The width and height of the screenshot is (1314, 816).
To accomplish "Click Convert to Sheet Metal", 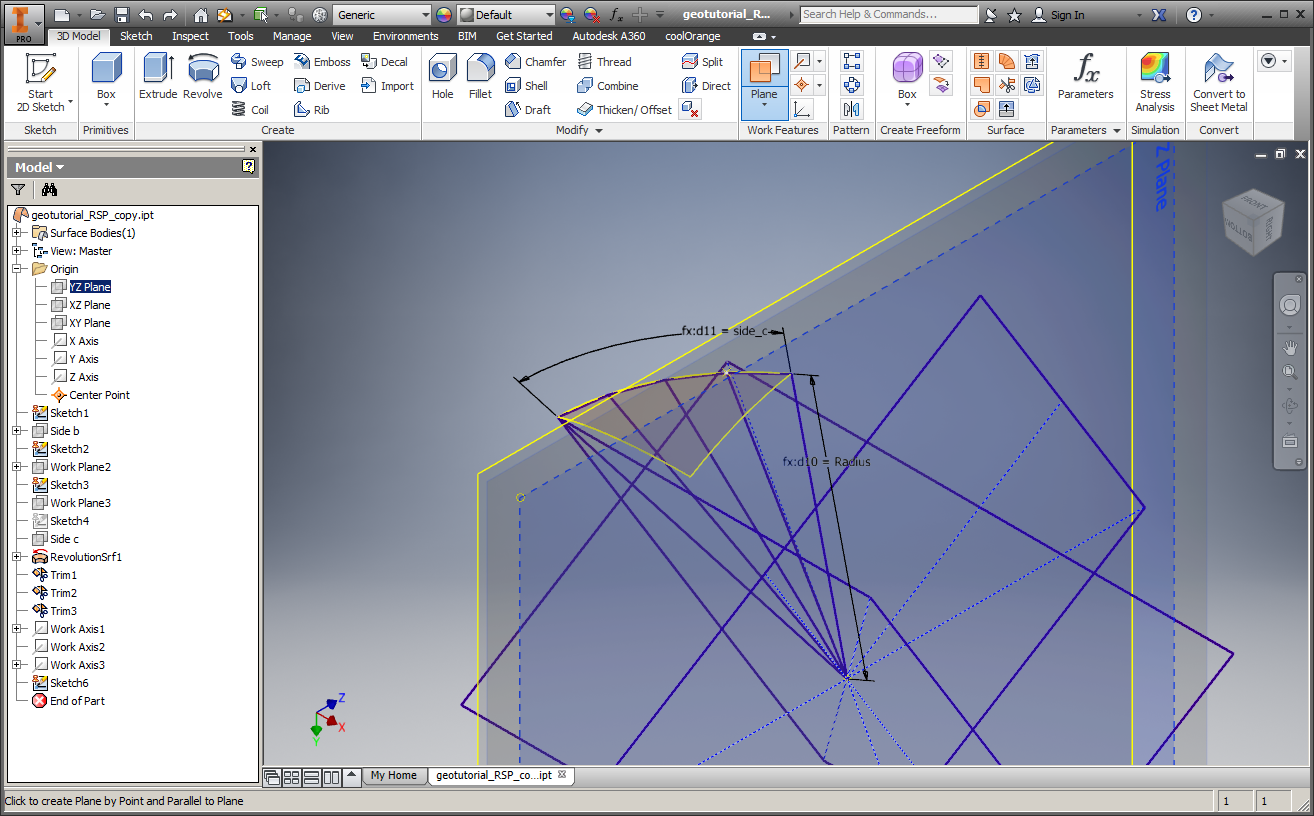I will pyautogui.click(x=1219, y=82).
